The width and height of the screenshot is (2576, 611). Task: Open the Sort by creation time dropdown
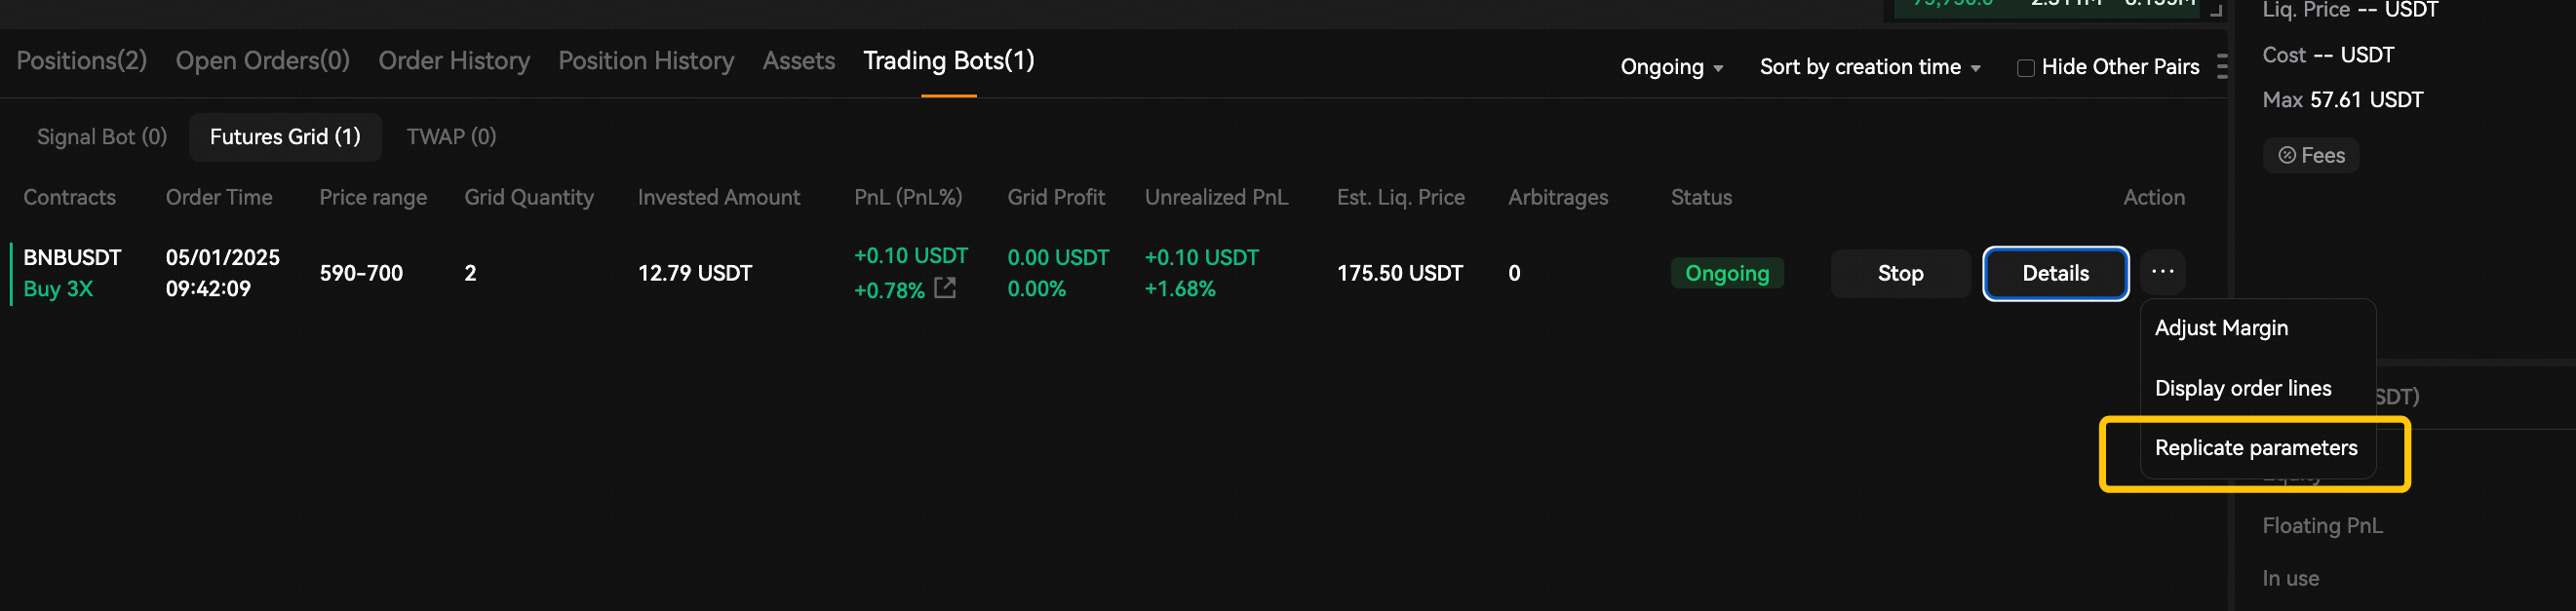[1869, 67]
